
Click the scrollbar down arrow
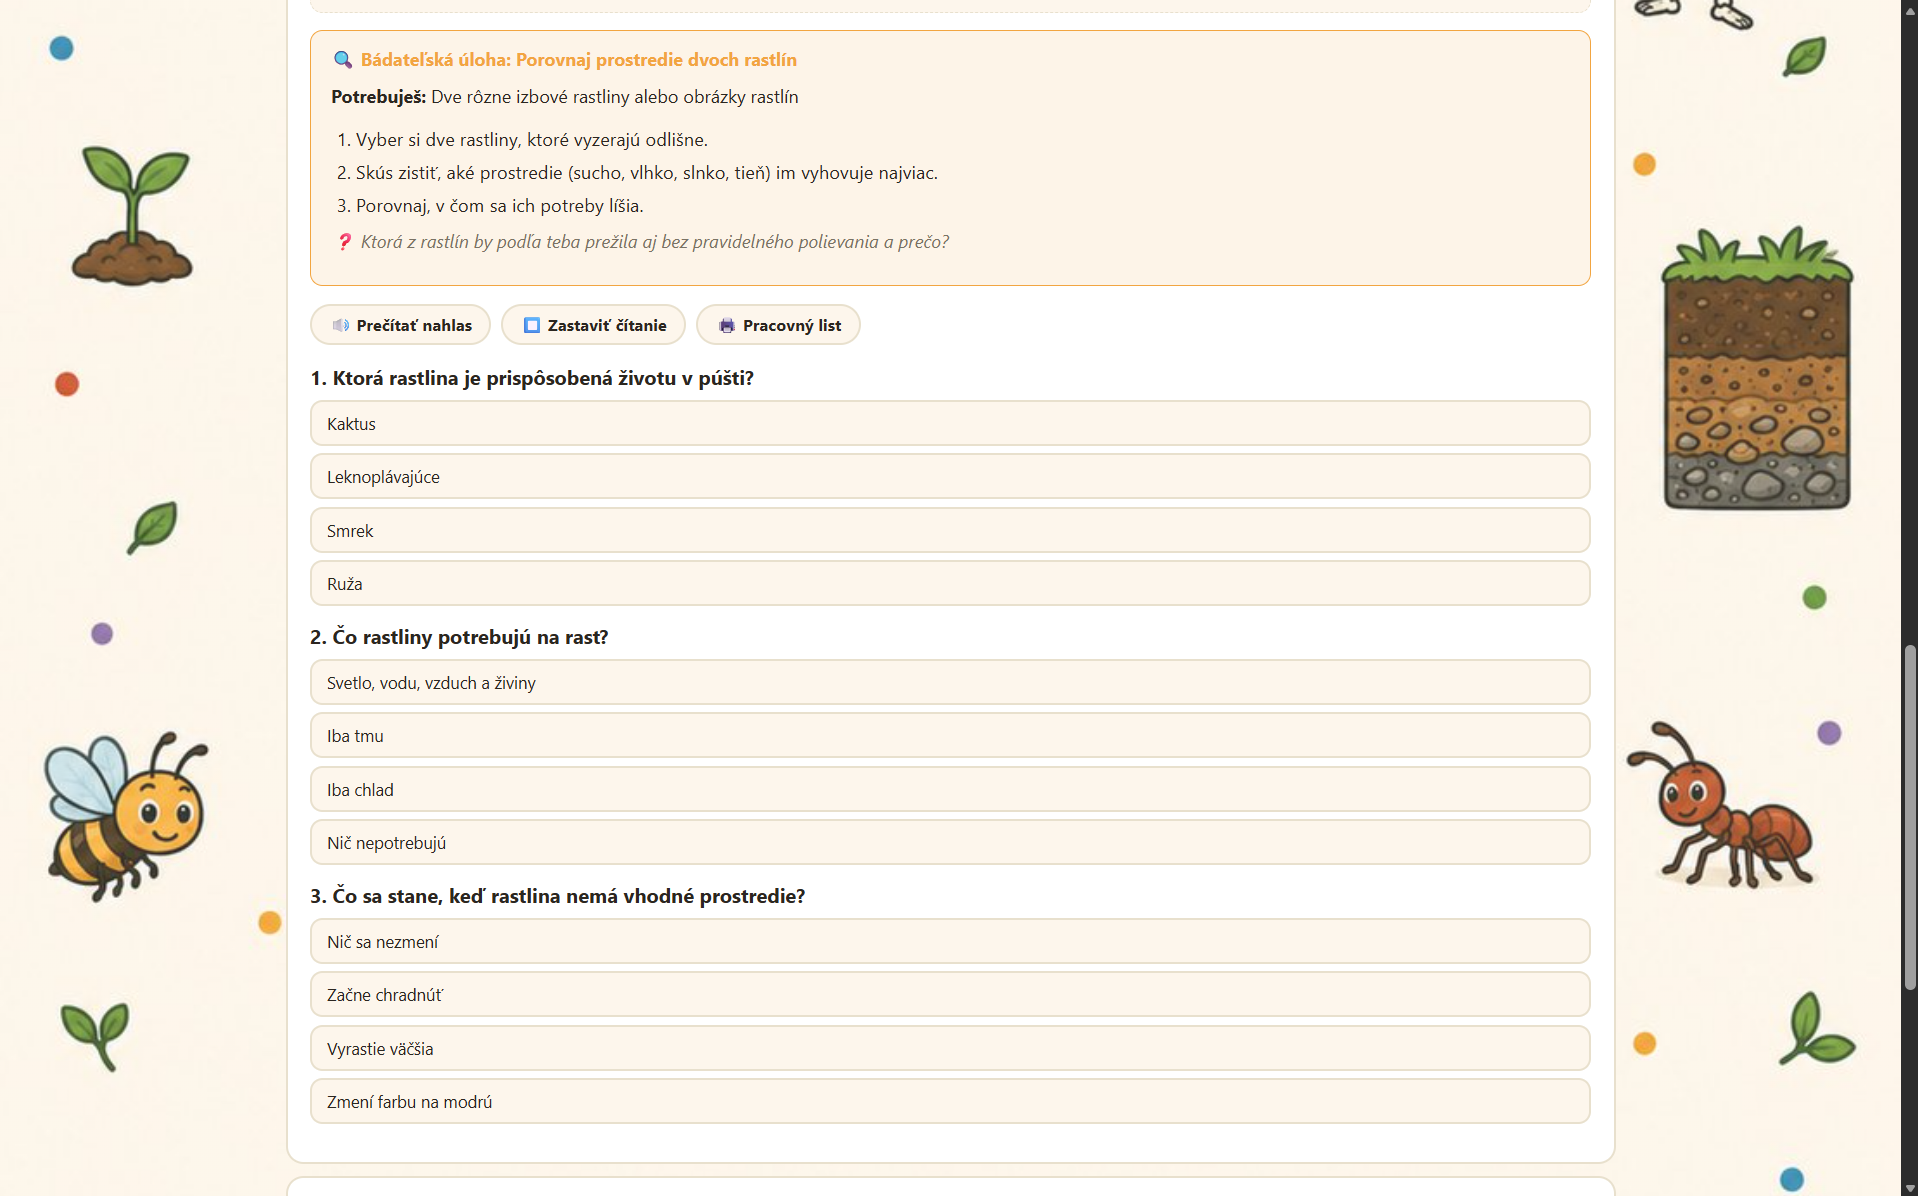pyautogui.click(x=1909, y=1188)
